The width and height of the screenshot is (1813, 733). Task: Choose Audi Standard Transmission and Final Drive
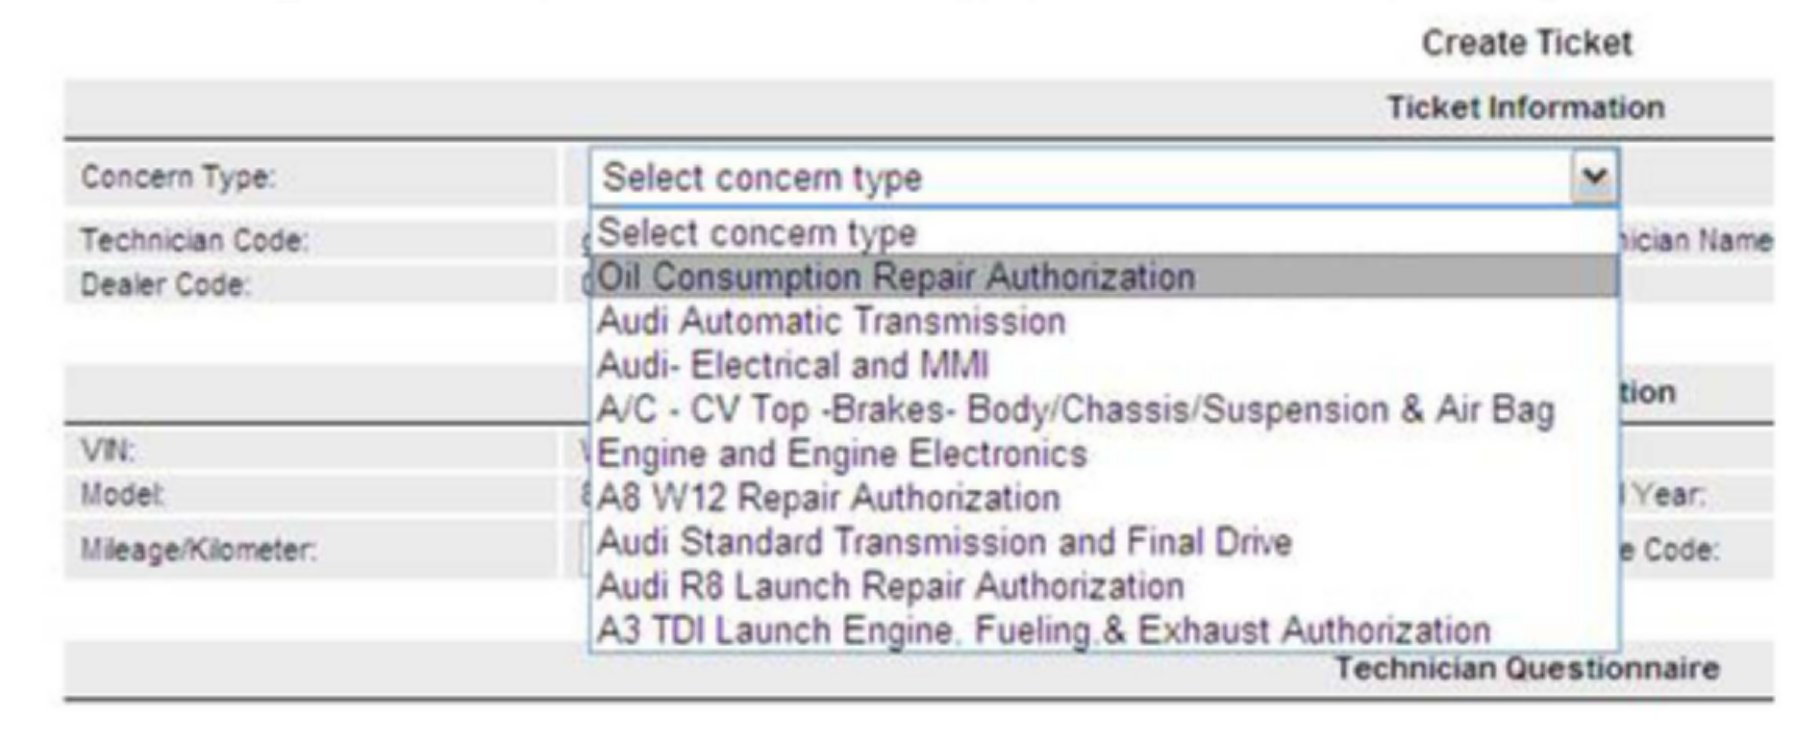[x=944, y=542]
